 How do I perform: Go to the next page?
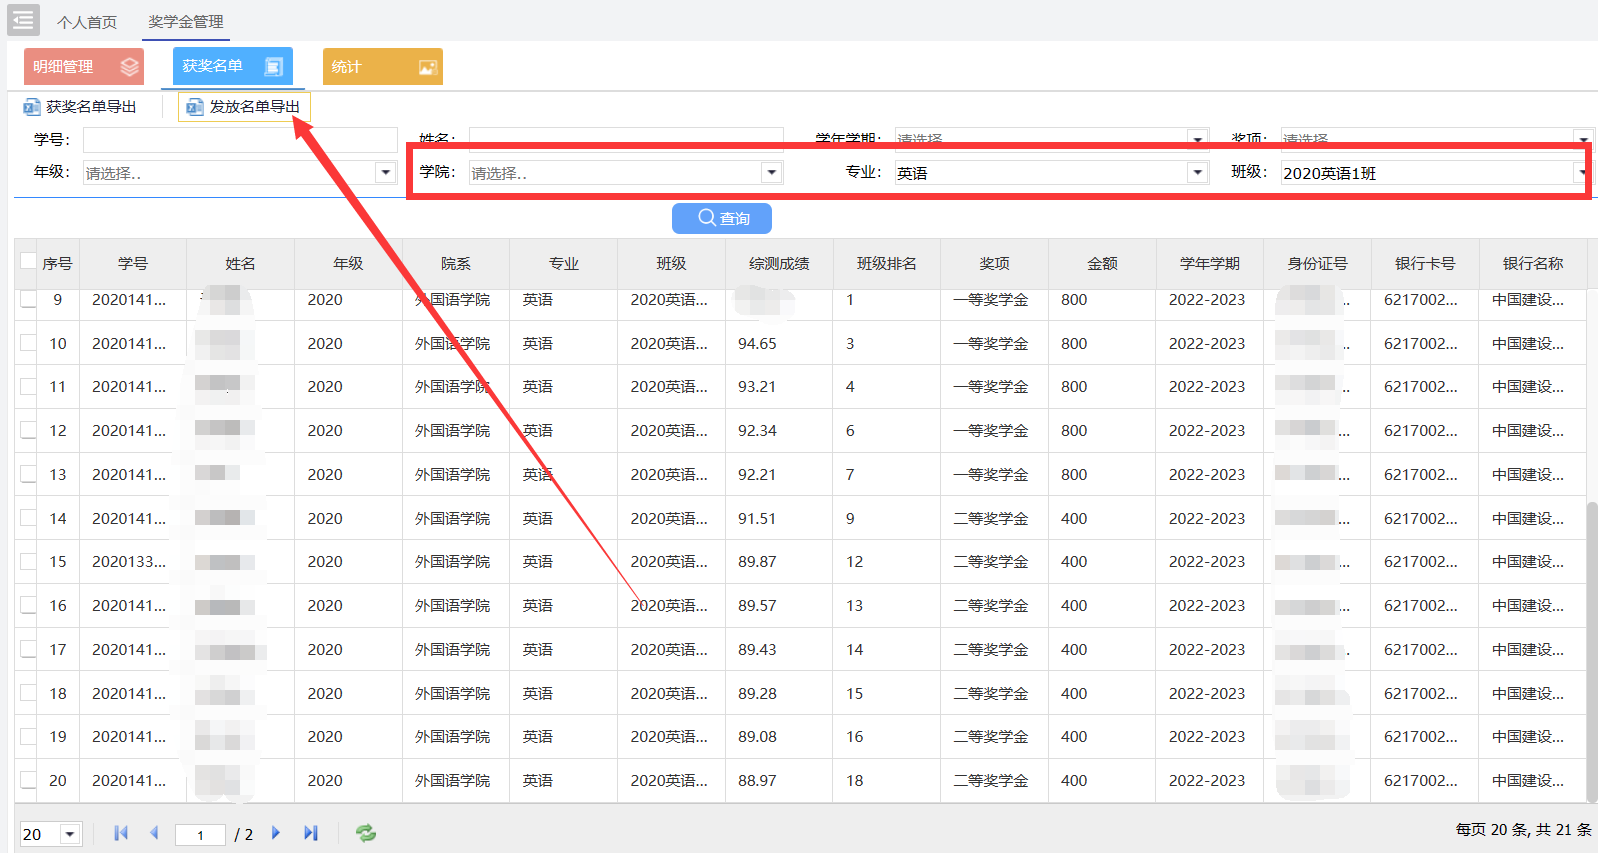276,833
